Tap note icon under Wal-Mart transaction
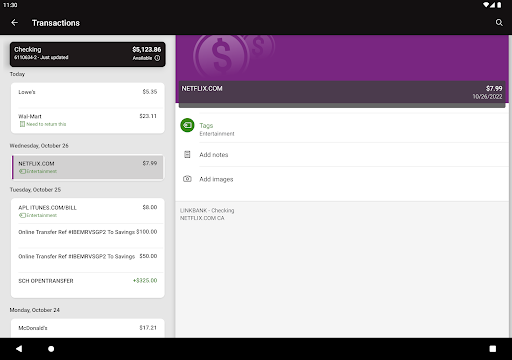 22,124
